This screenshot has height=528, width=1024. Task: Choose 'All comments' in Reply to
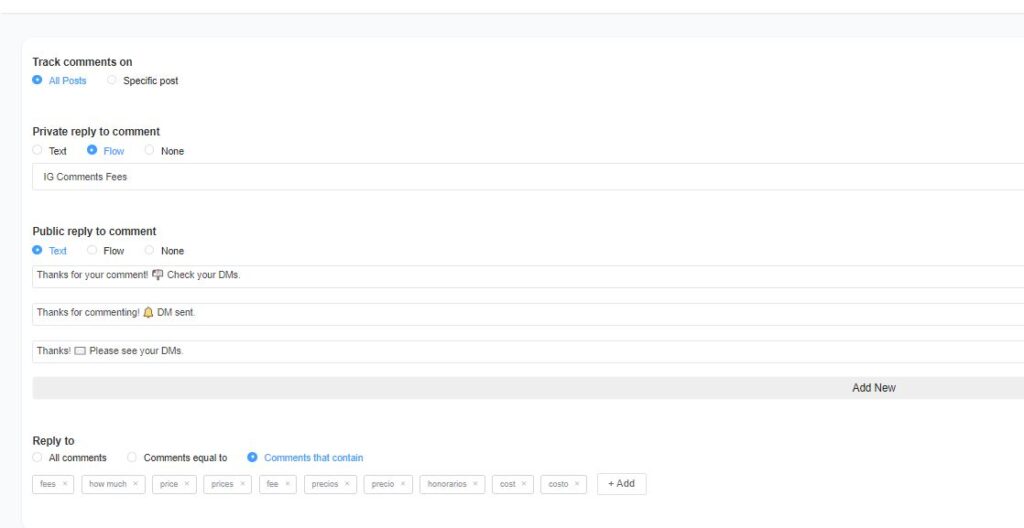pos(38,457)
